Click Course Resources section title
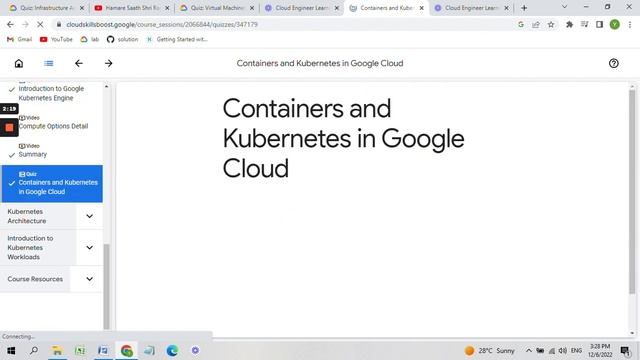This screenshot has height=360, width=640. point(35,279)
